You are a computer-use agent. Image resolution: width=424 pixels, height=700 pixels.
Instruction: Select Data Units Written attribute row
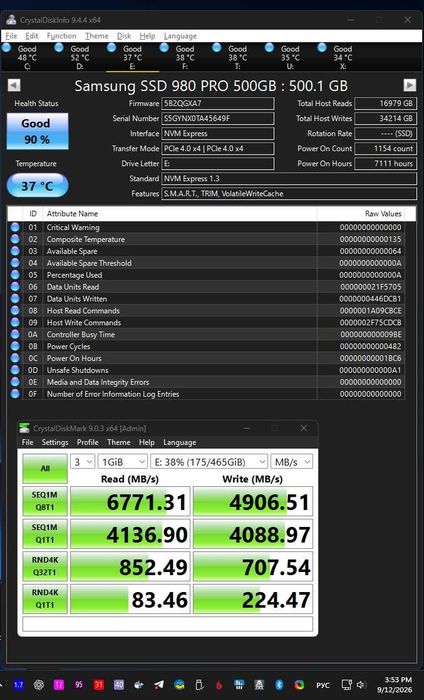207,299
